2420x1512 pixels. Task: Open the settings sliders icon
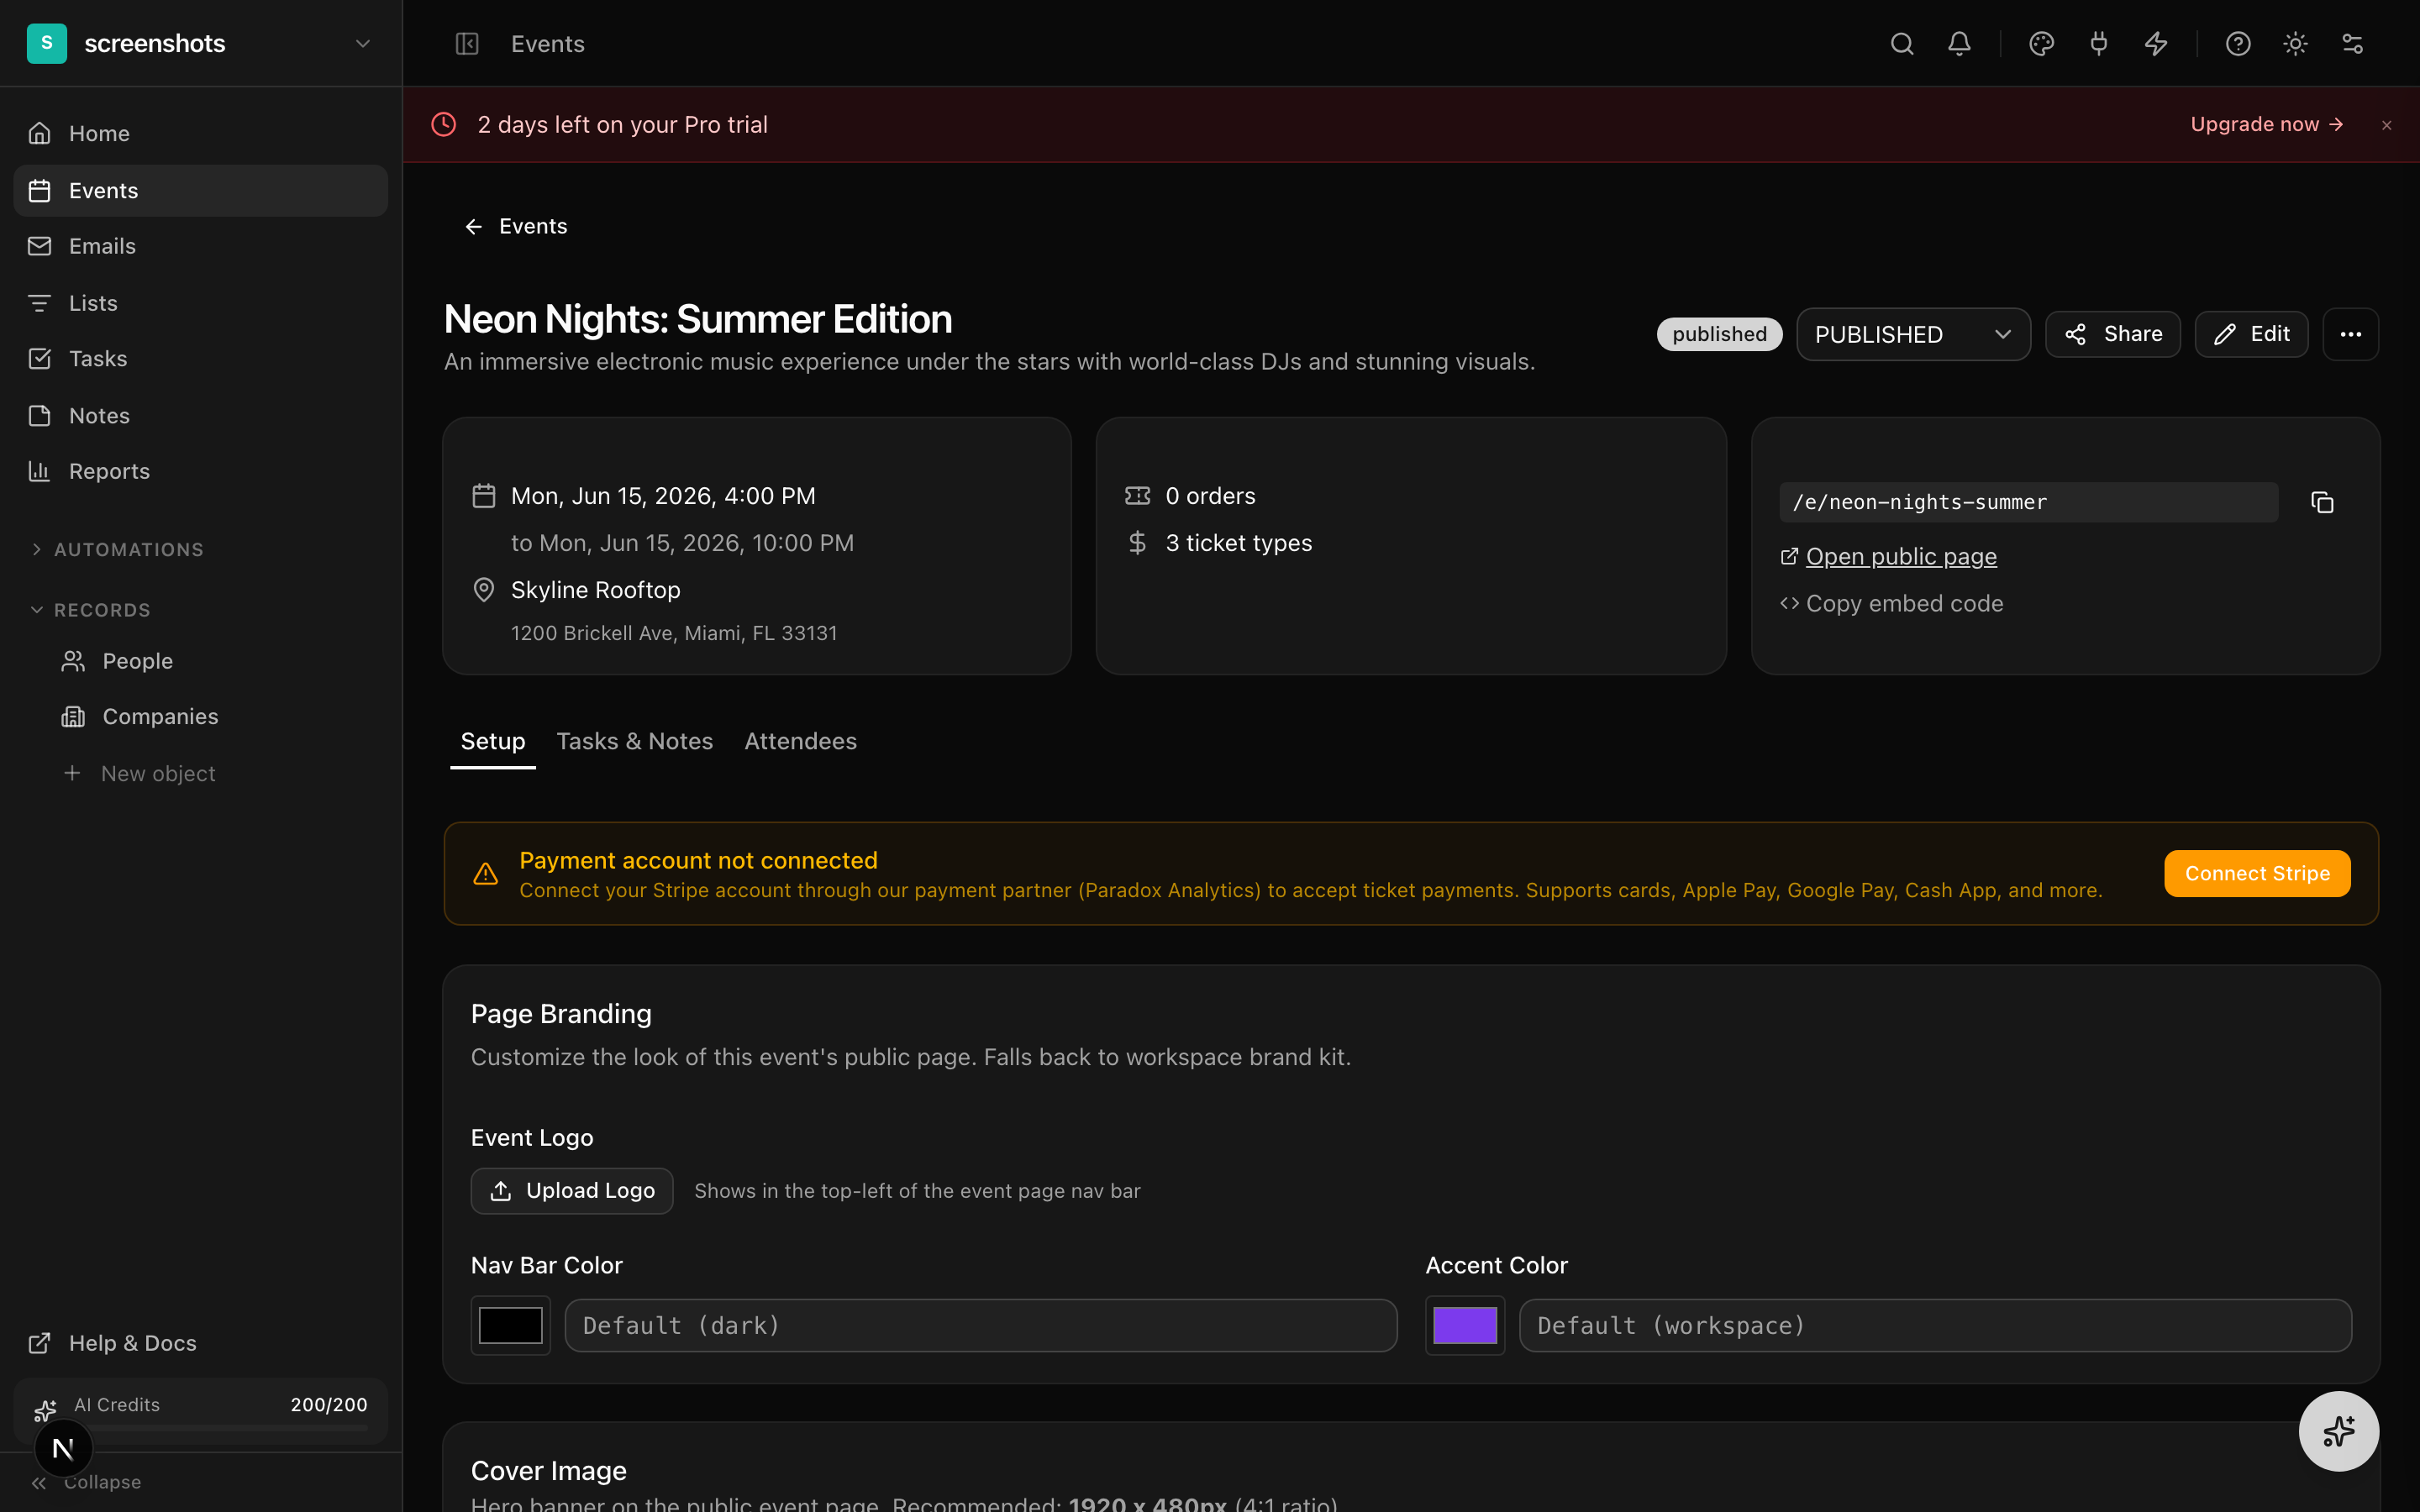tap(2352, 43)
